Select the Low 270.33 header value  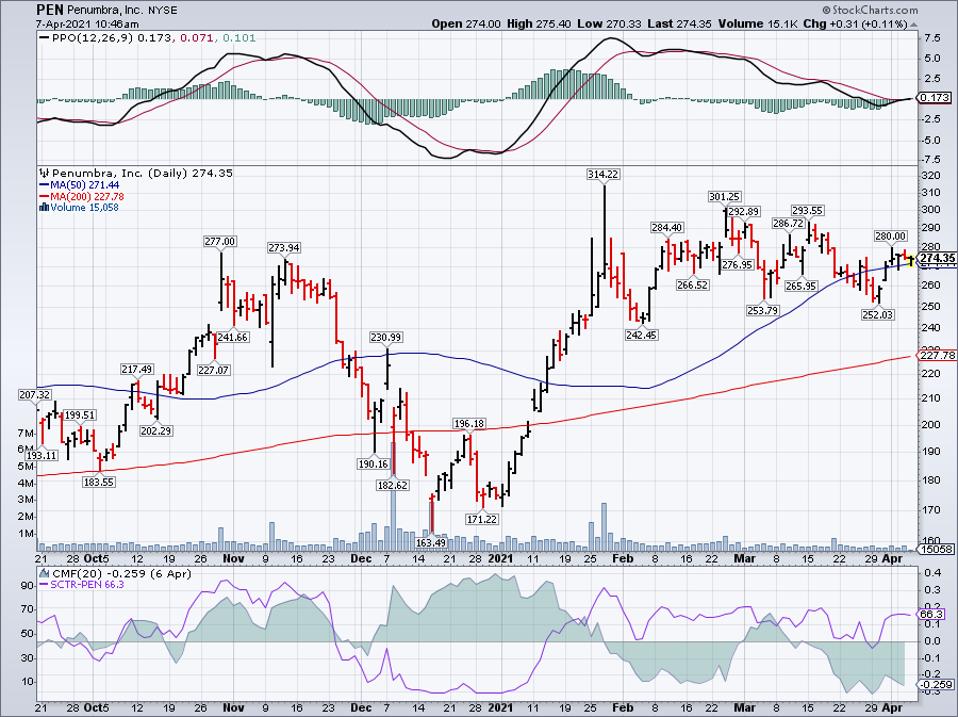point(610,24)
